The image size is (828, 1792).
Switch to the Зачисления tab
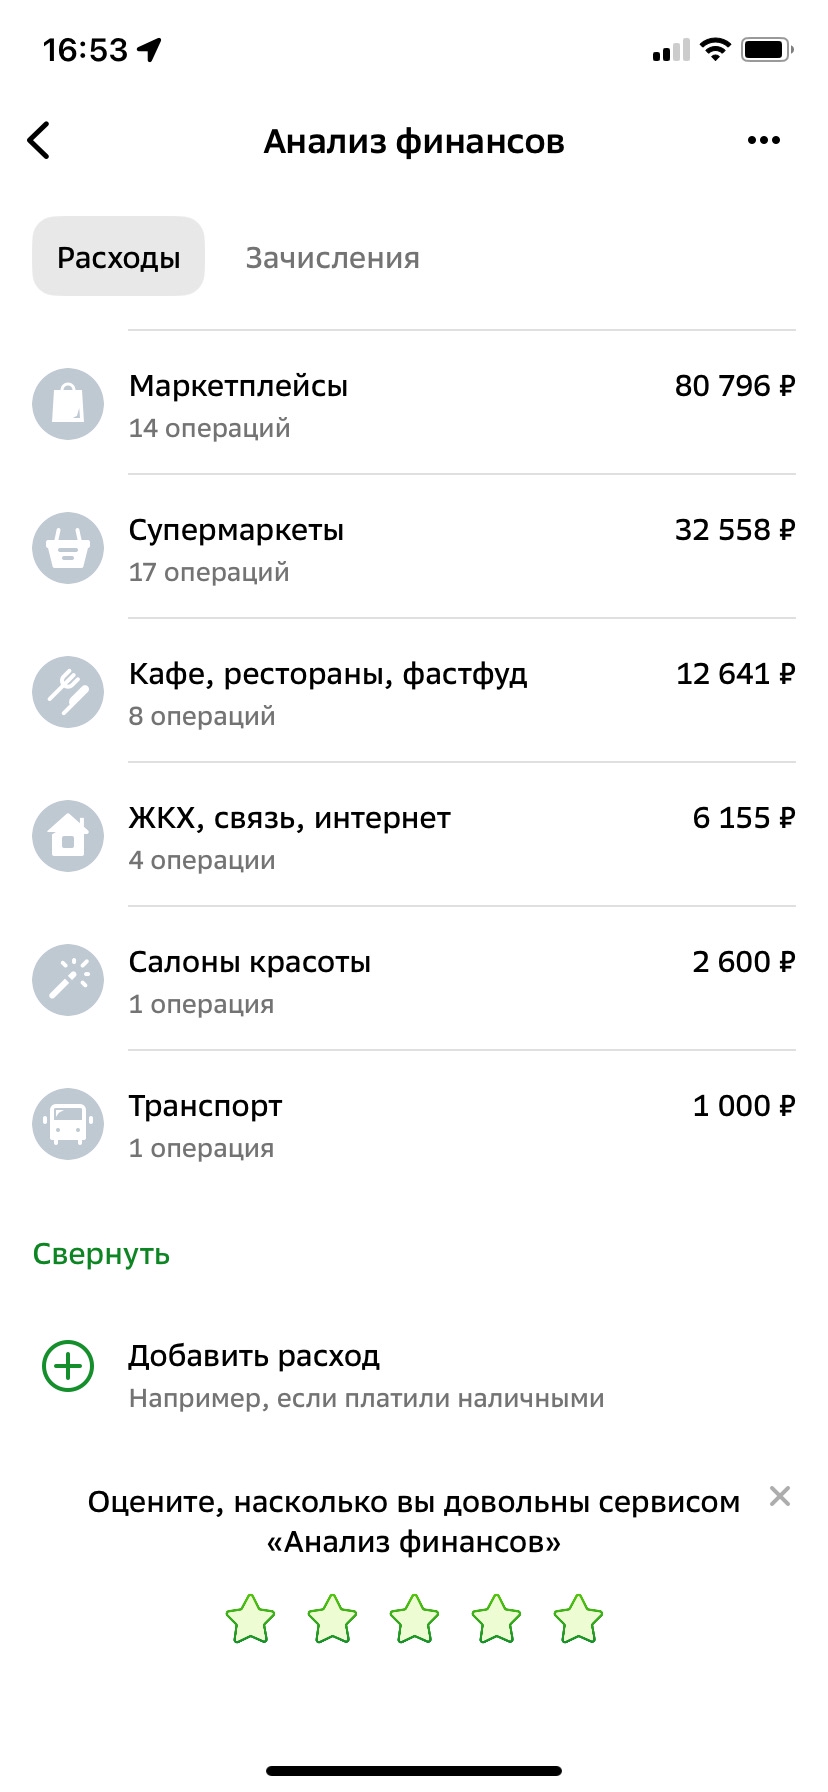[332, 258]
